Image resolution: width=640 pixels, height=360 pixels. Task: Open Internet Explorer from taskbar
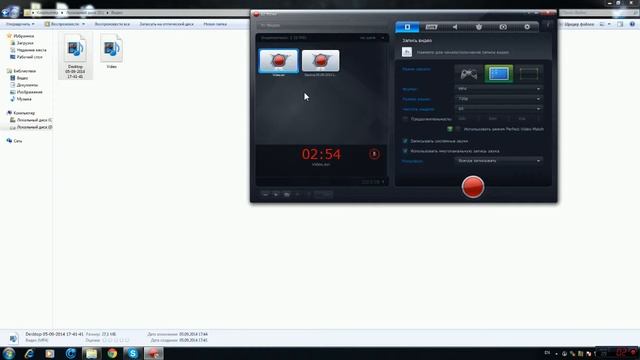coord(29,353)
